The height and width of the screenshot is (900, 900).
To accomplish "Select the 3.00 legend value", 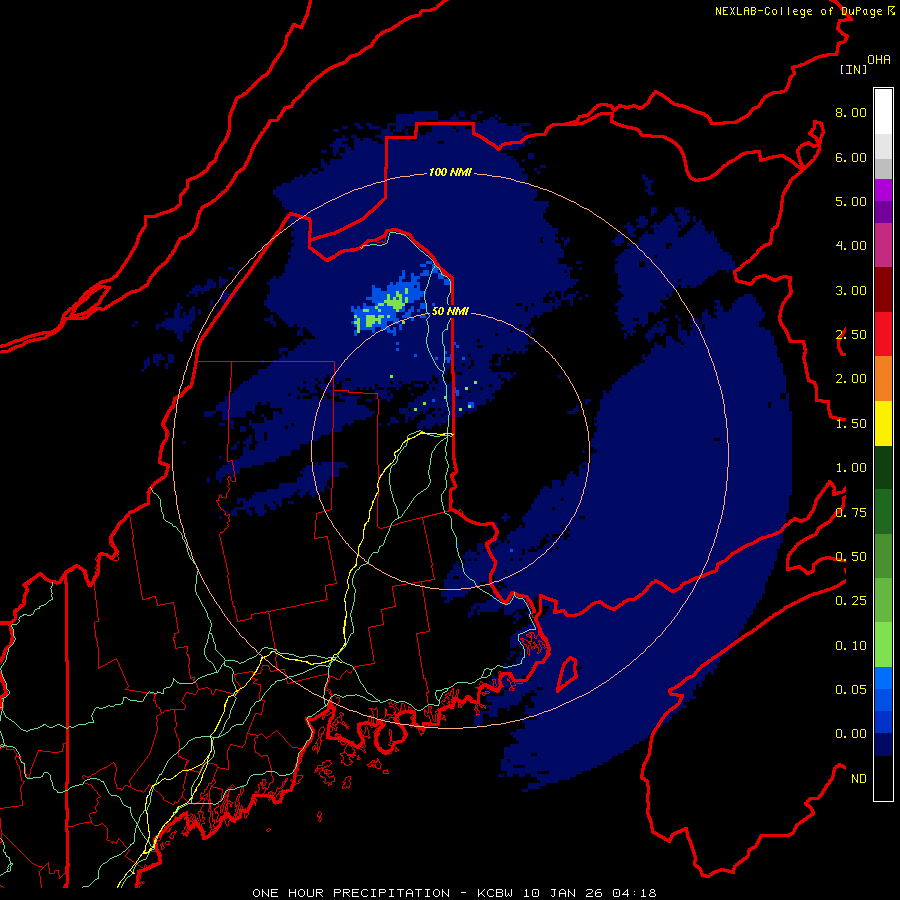I will point(851,290).
